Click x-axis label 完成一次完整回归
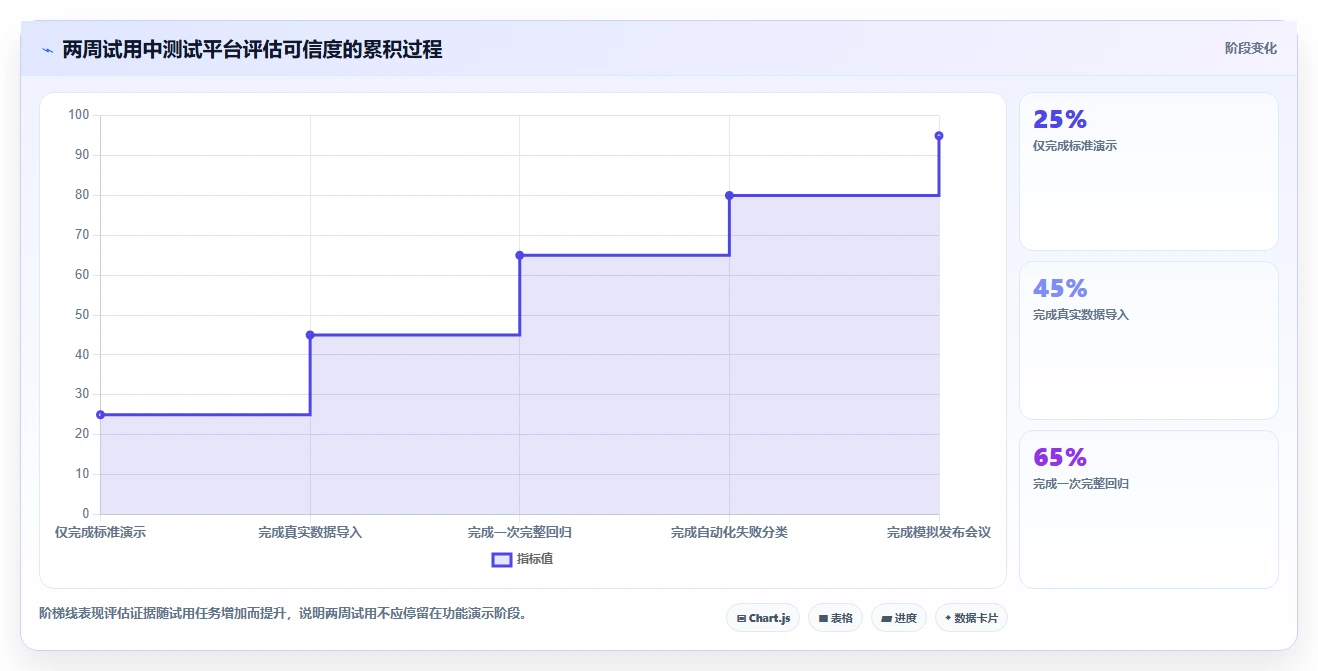 (x=520, y=532)
